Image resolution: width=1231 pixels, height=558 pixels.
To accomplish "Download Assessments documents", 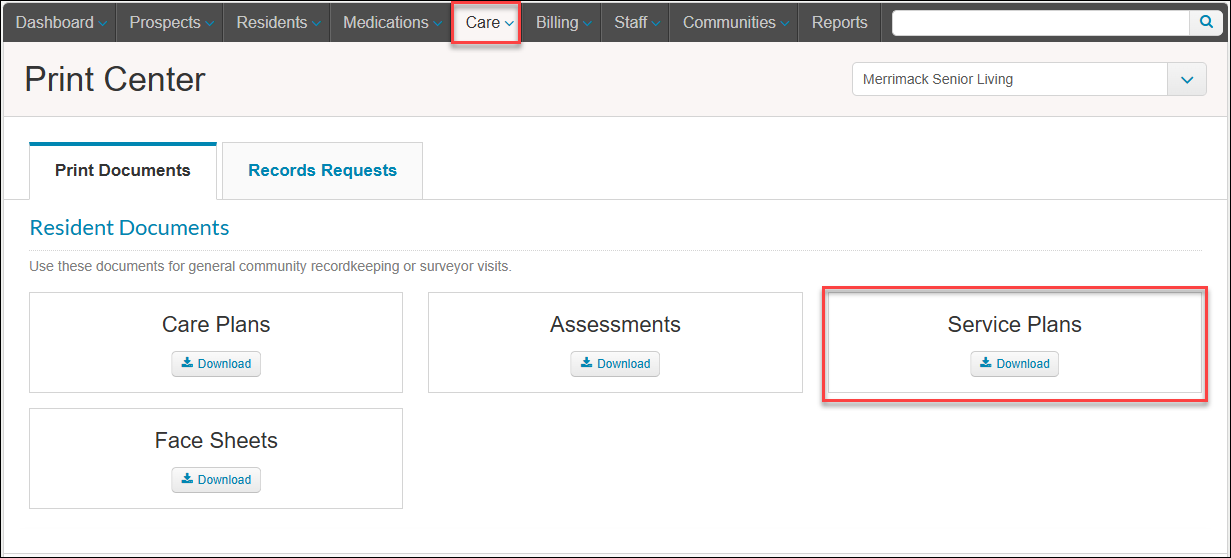I will (615, 364).
